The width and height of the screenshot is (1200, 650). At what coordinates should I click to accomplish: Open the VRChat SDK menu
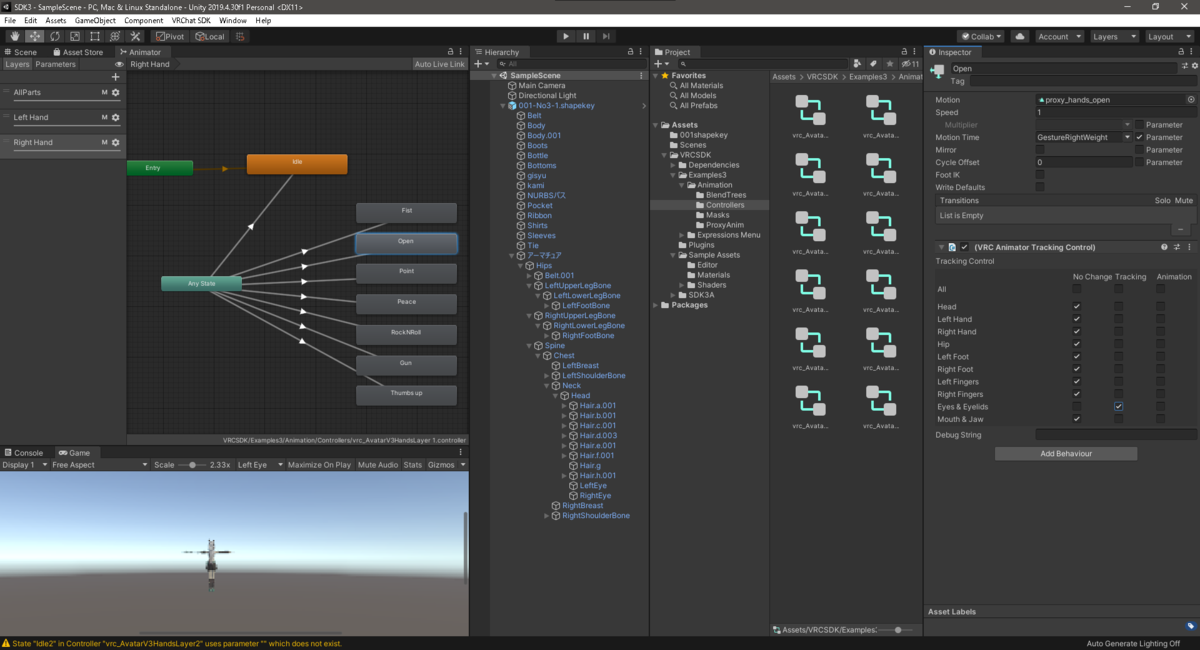(191, 20)
